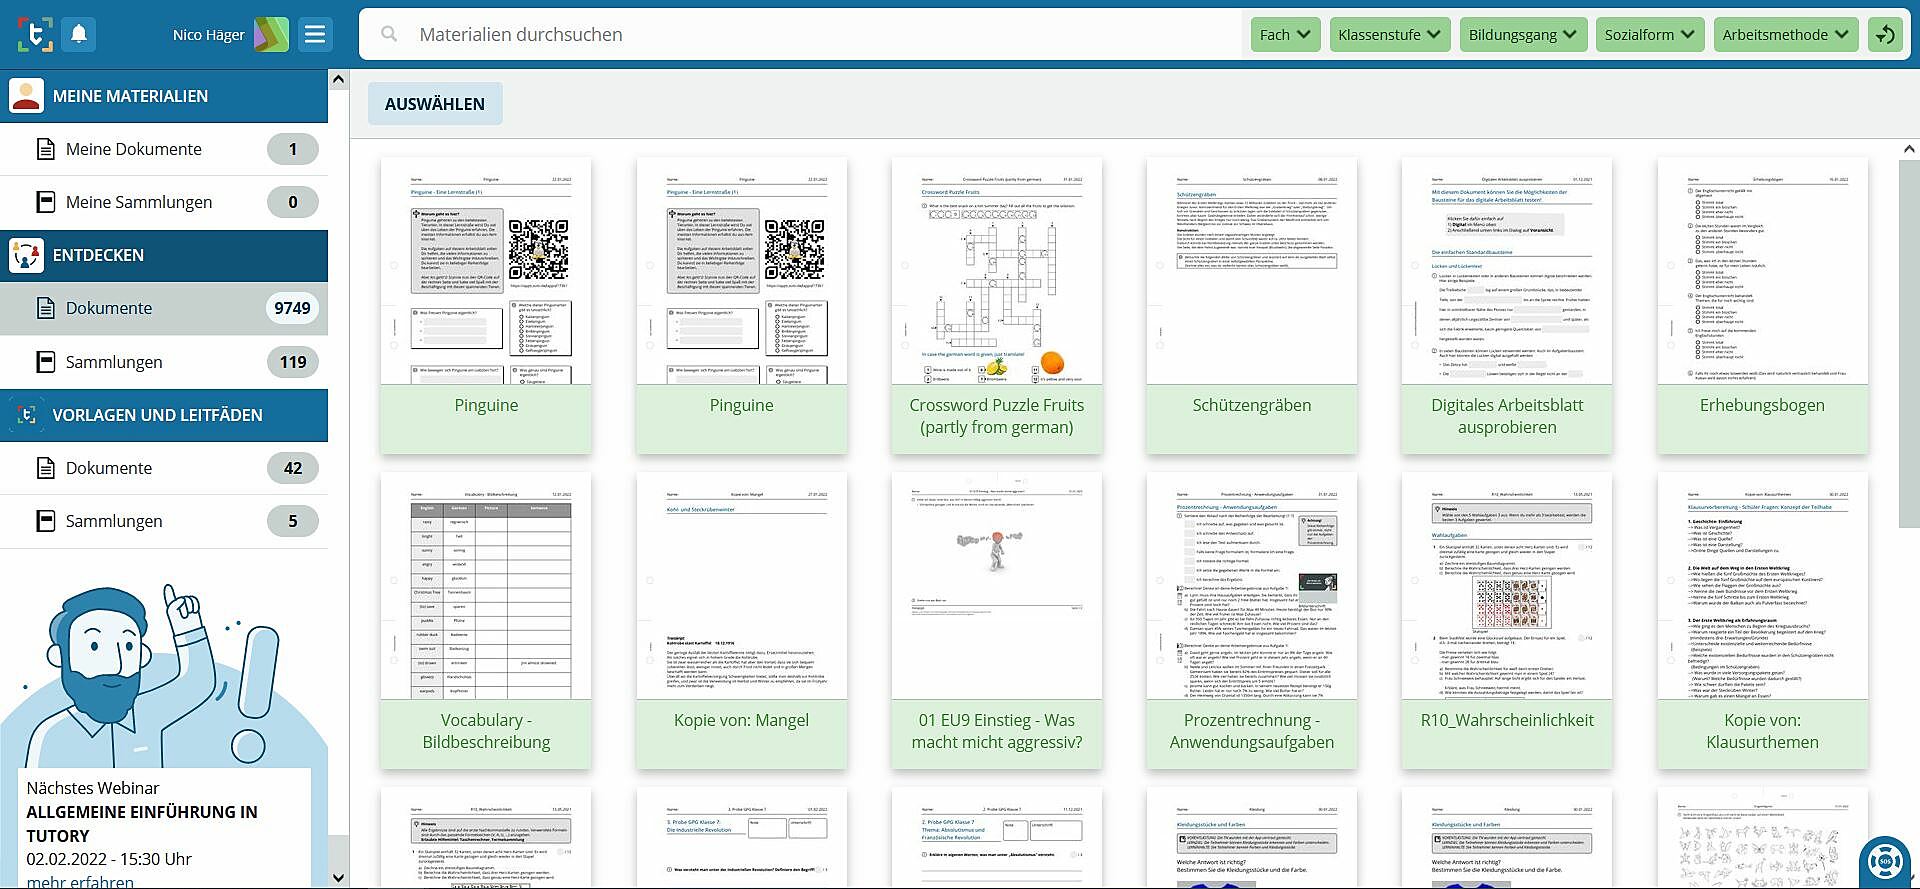Click the Tutory logo icon
The width and height of the screenshot is (1920, 889).
(x=36, y=34)
